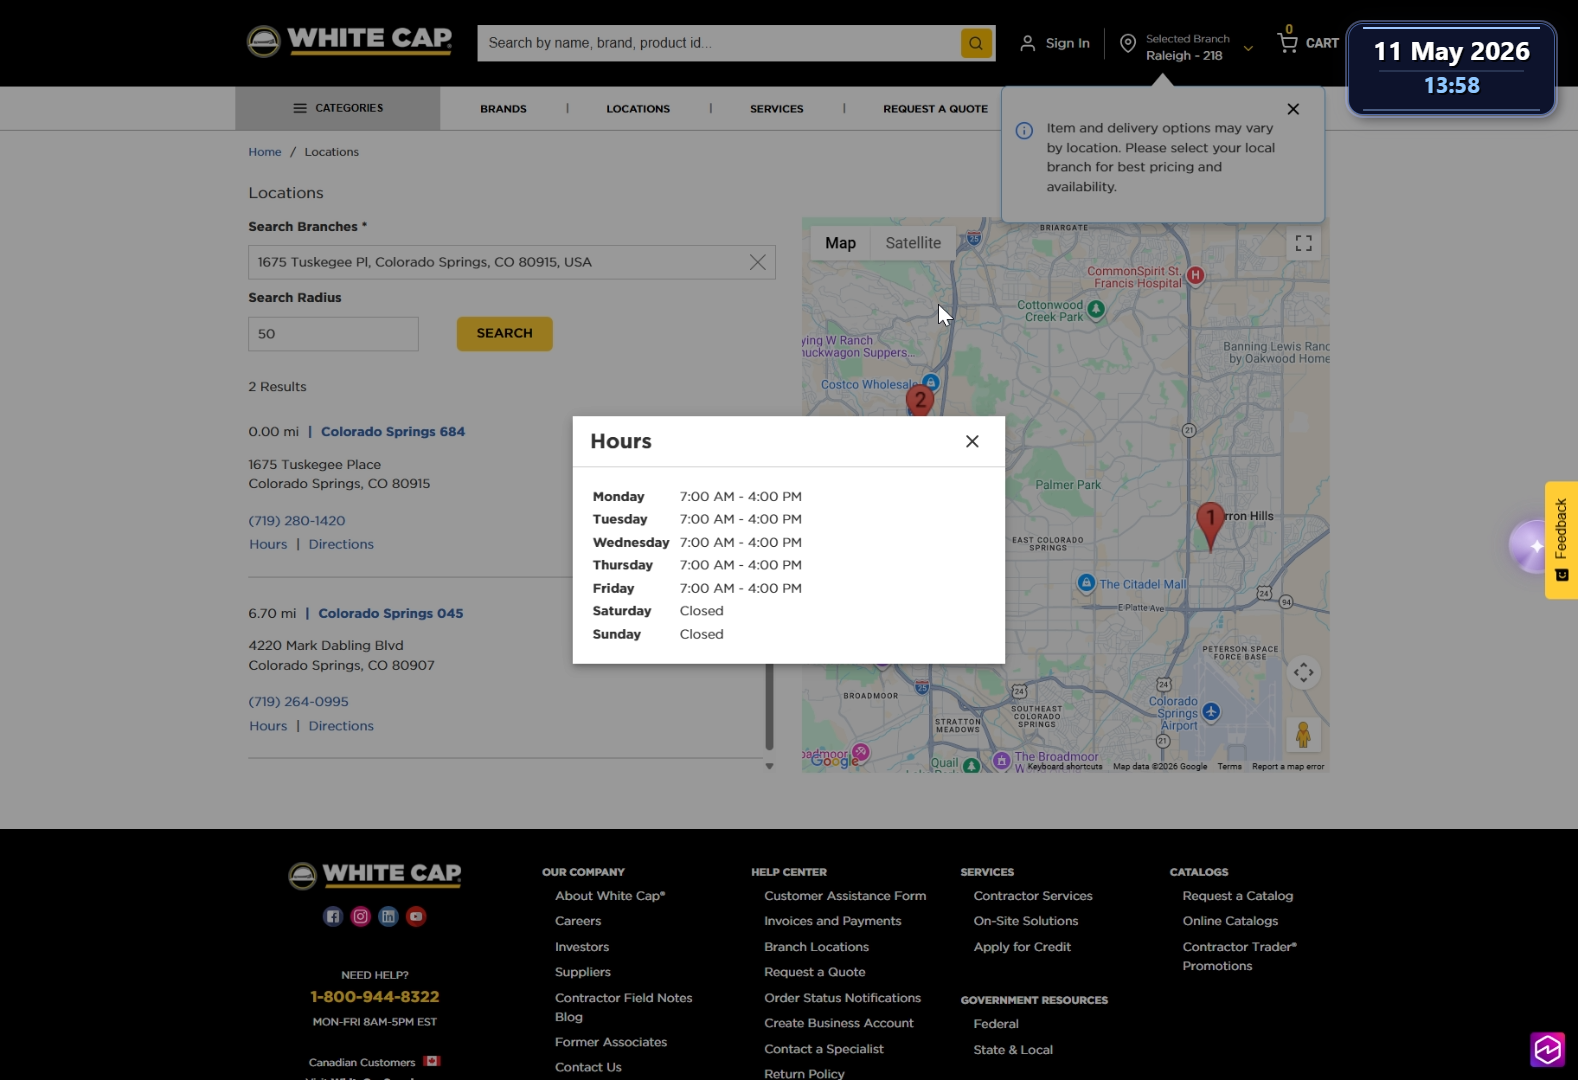This screenshot has height=1080, width=1578.
Task: Click map marker number 2
Action: pyautogui.click(x=920, y=400)
